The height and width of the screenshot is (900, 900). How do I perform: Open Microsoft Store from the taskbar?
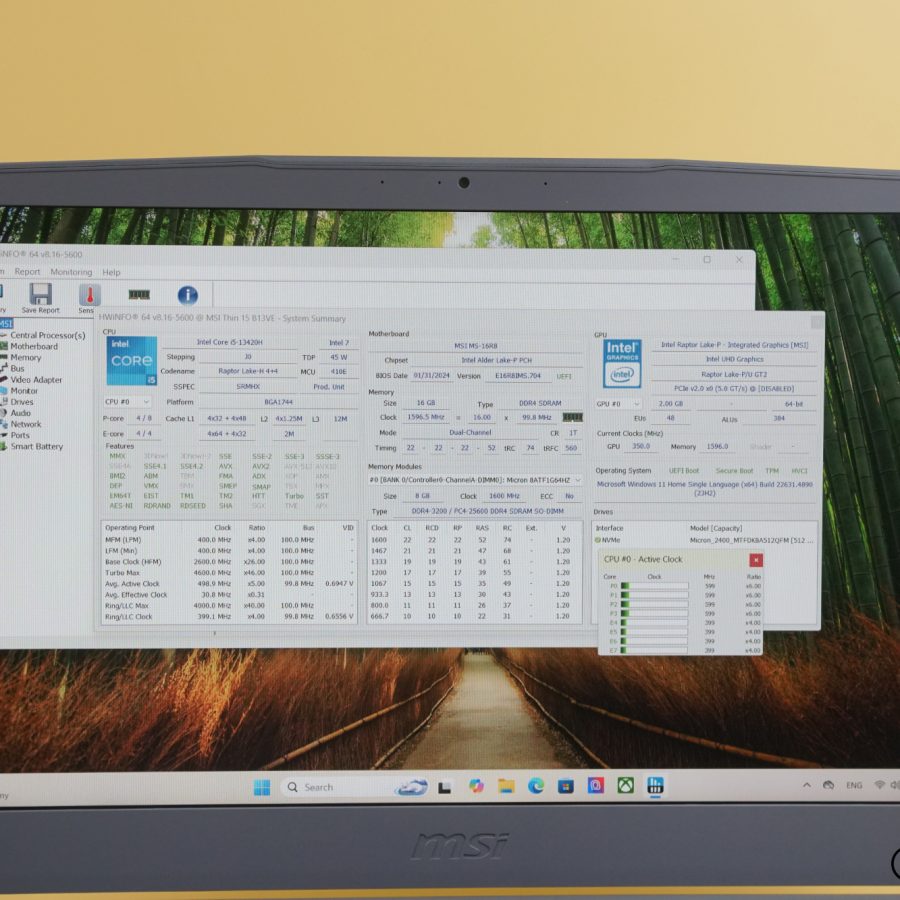pos(565,785)
